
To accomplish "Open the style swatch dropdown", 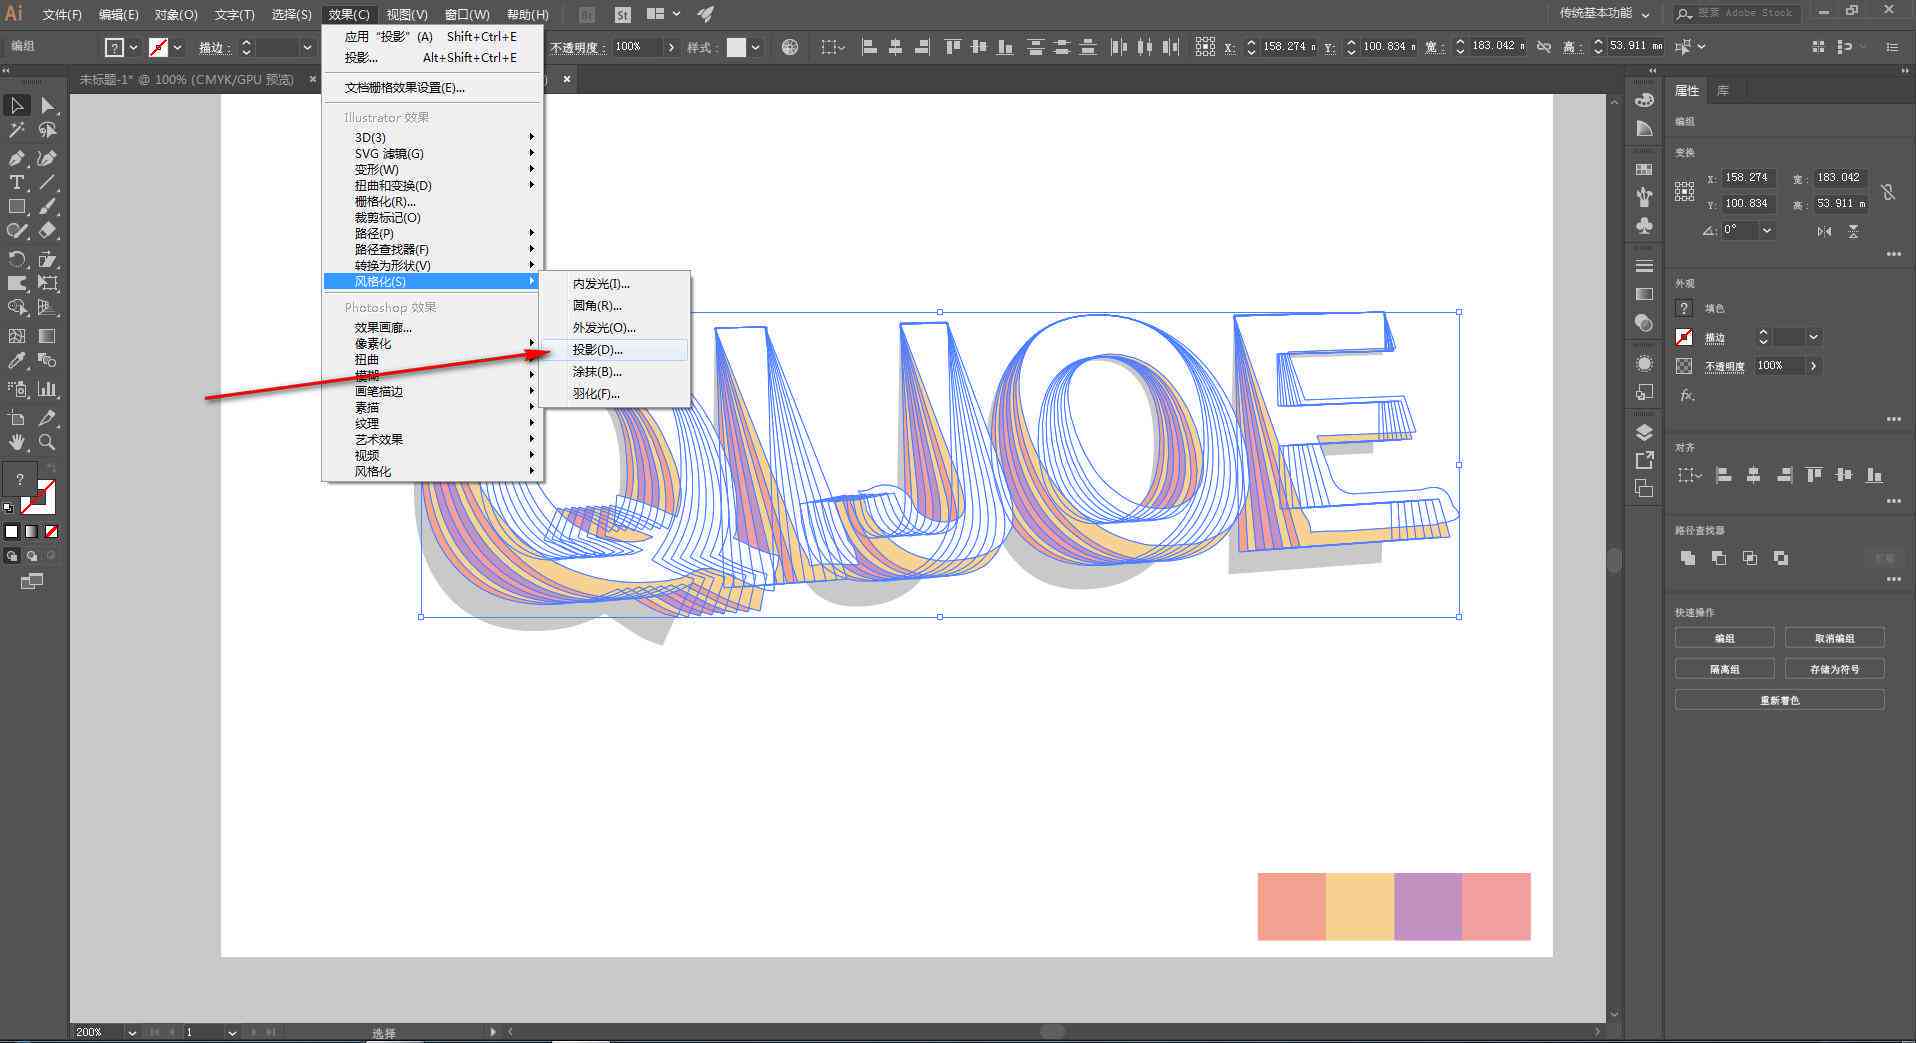I will 755,47.
